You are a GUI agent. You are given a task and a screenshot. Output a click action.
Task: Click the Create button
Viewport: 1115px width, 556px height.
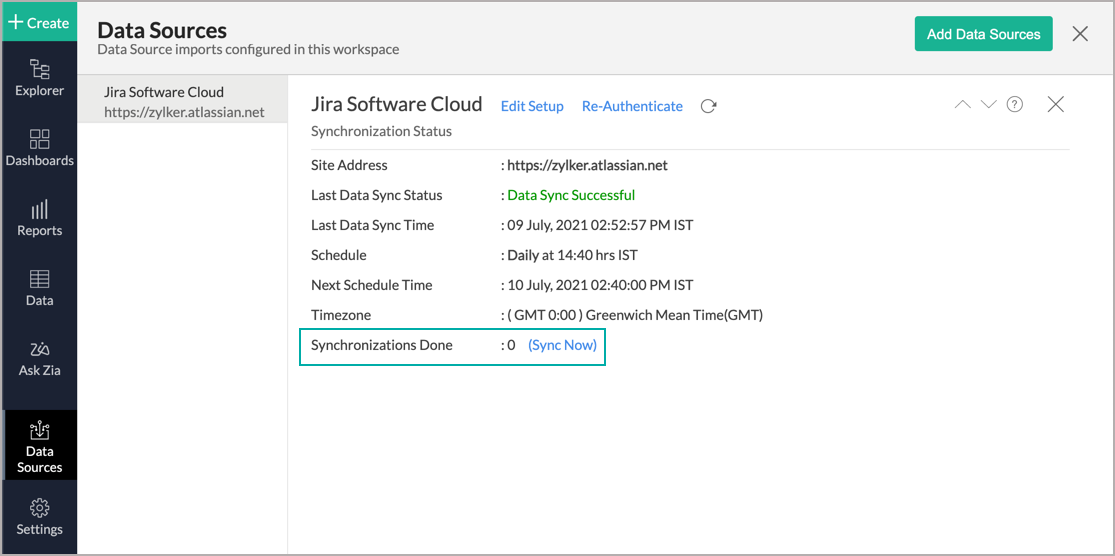tap(38, 23)
